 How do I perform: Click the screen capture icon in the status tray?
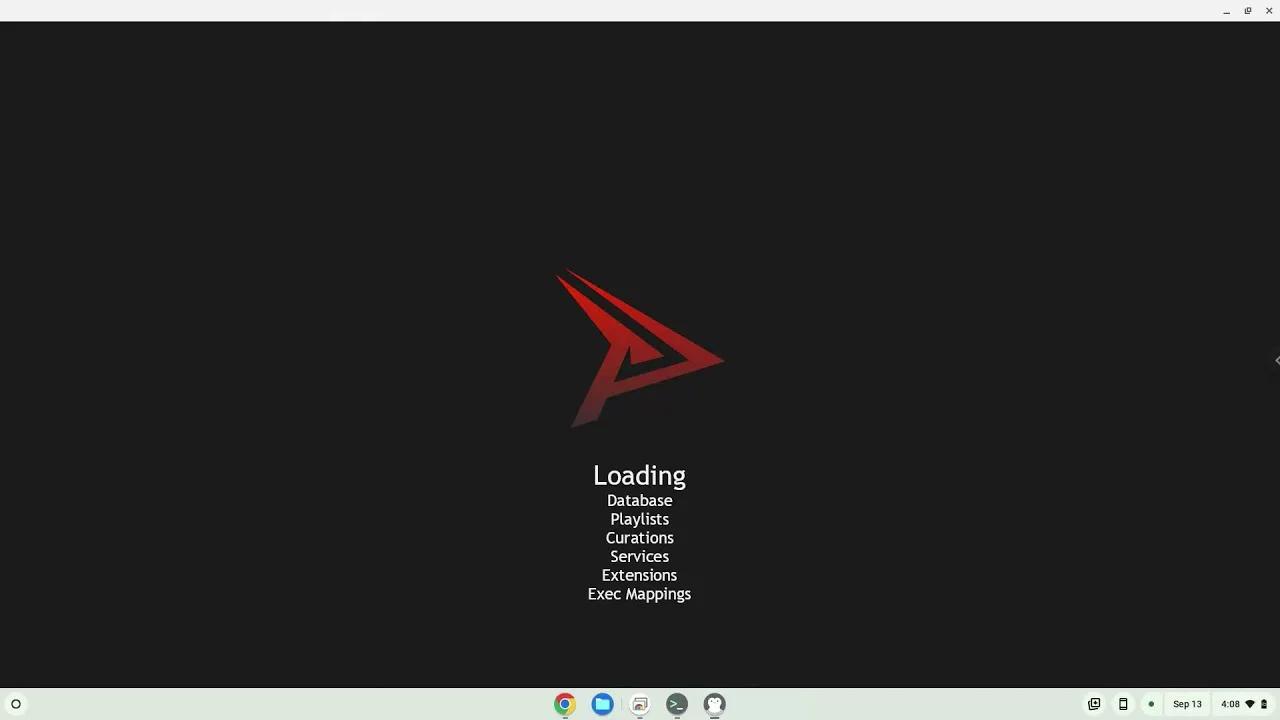[1094, 704]
